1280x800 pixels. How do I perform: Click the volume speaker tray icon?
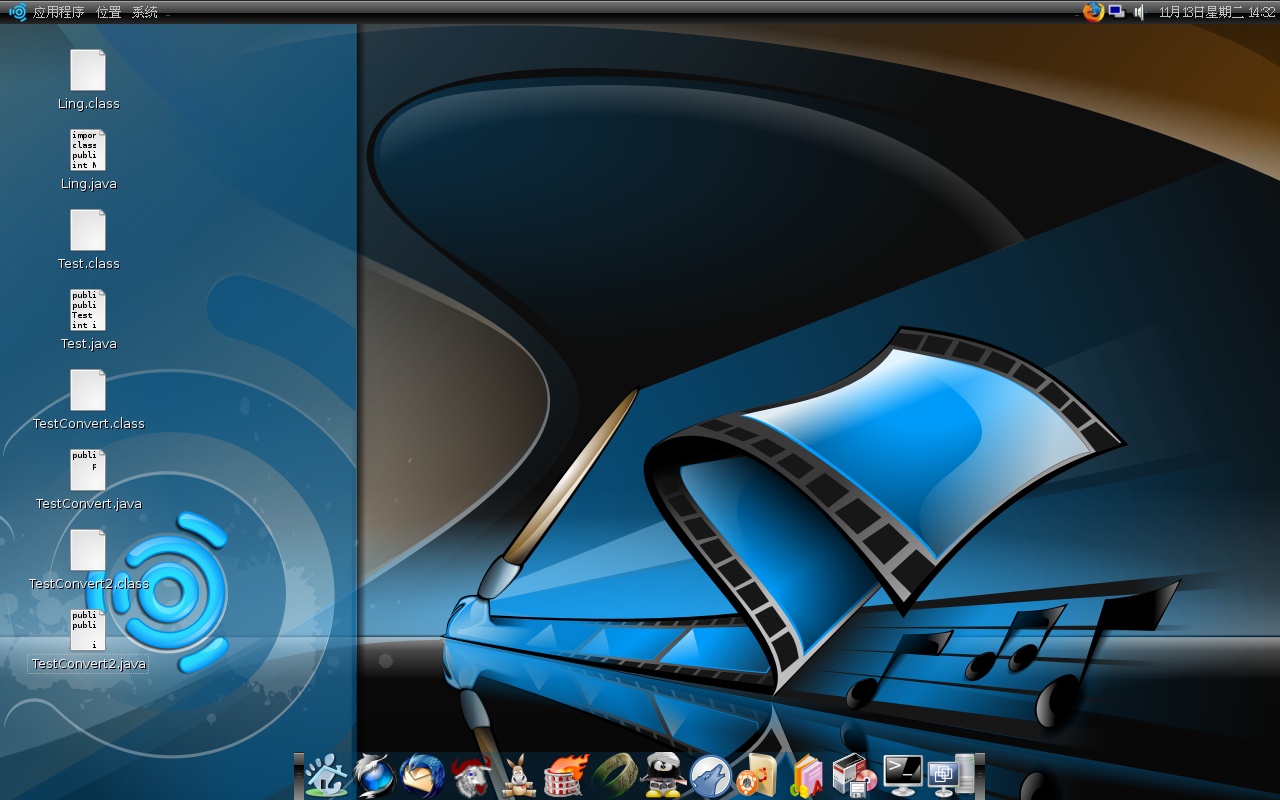click(x=1139, y=12)
